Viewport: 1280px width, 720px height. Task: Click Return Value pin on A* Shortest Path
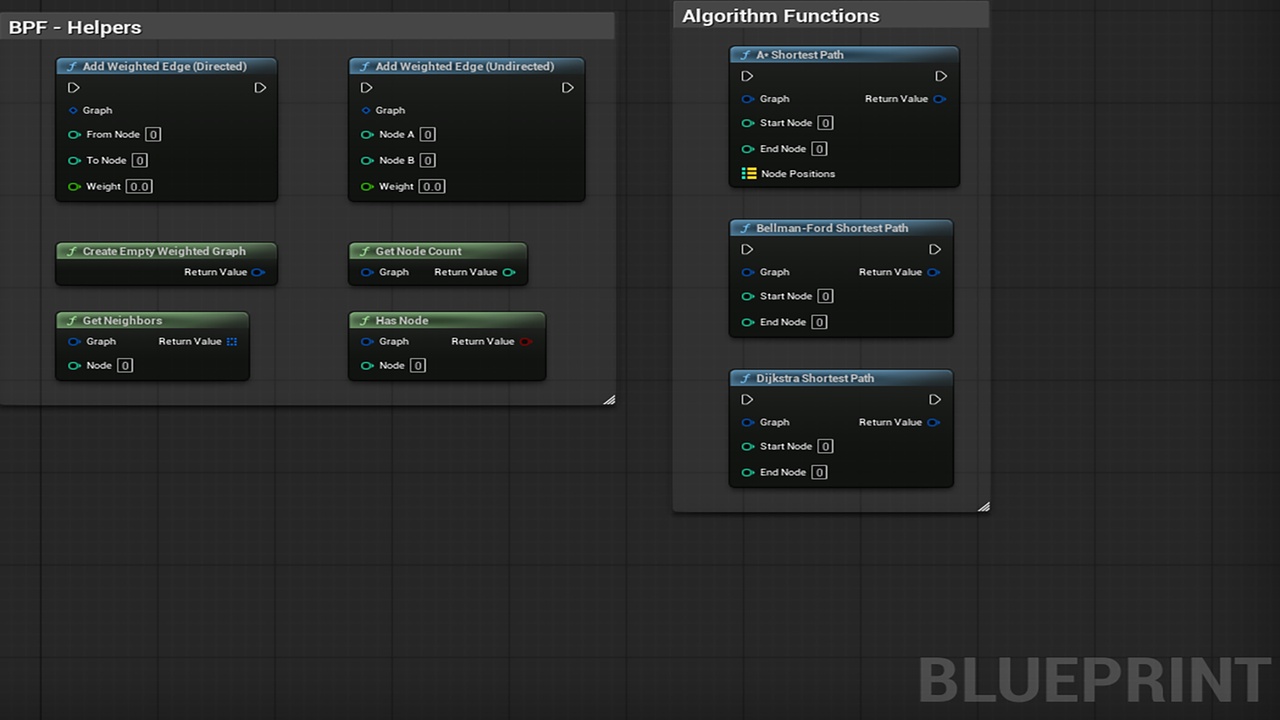939,99
